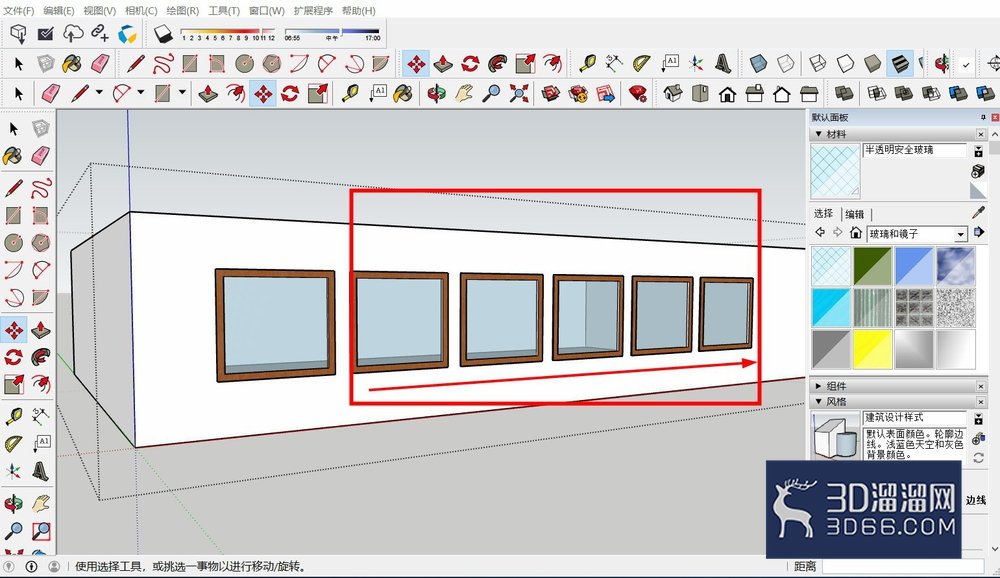
Task: Select the Dimension tool in top toolbar
Action: (614, 63)
